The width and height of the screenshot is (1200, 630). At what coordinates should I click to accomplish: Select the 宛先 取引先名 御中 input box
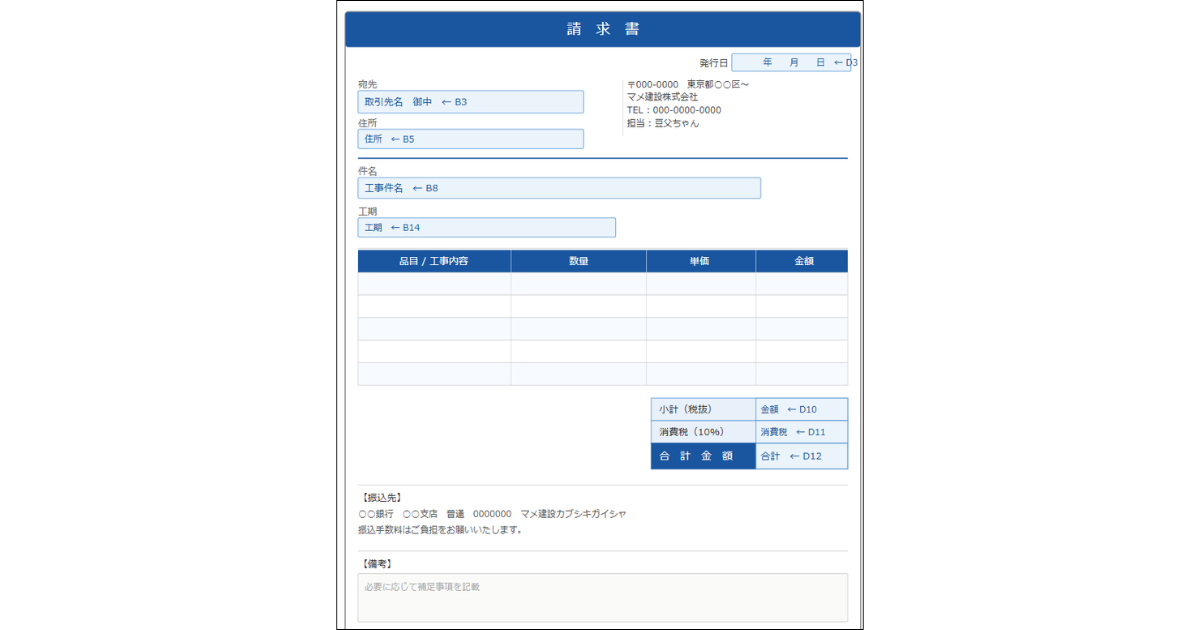point(470,101)
